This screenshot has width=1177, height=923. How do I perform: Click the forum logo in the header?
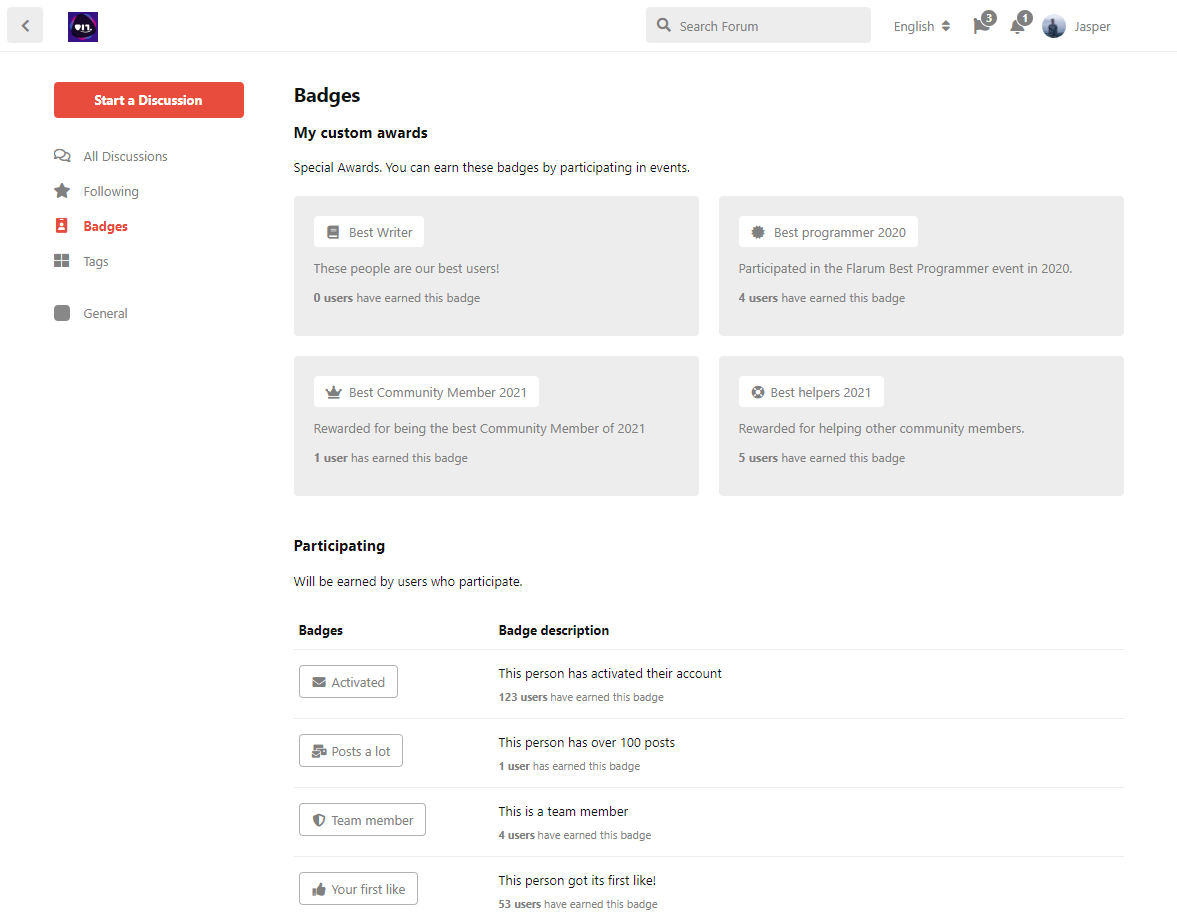(x=83, y=27)
